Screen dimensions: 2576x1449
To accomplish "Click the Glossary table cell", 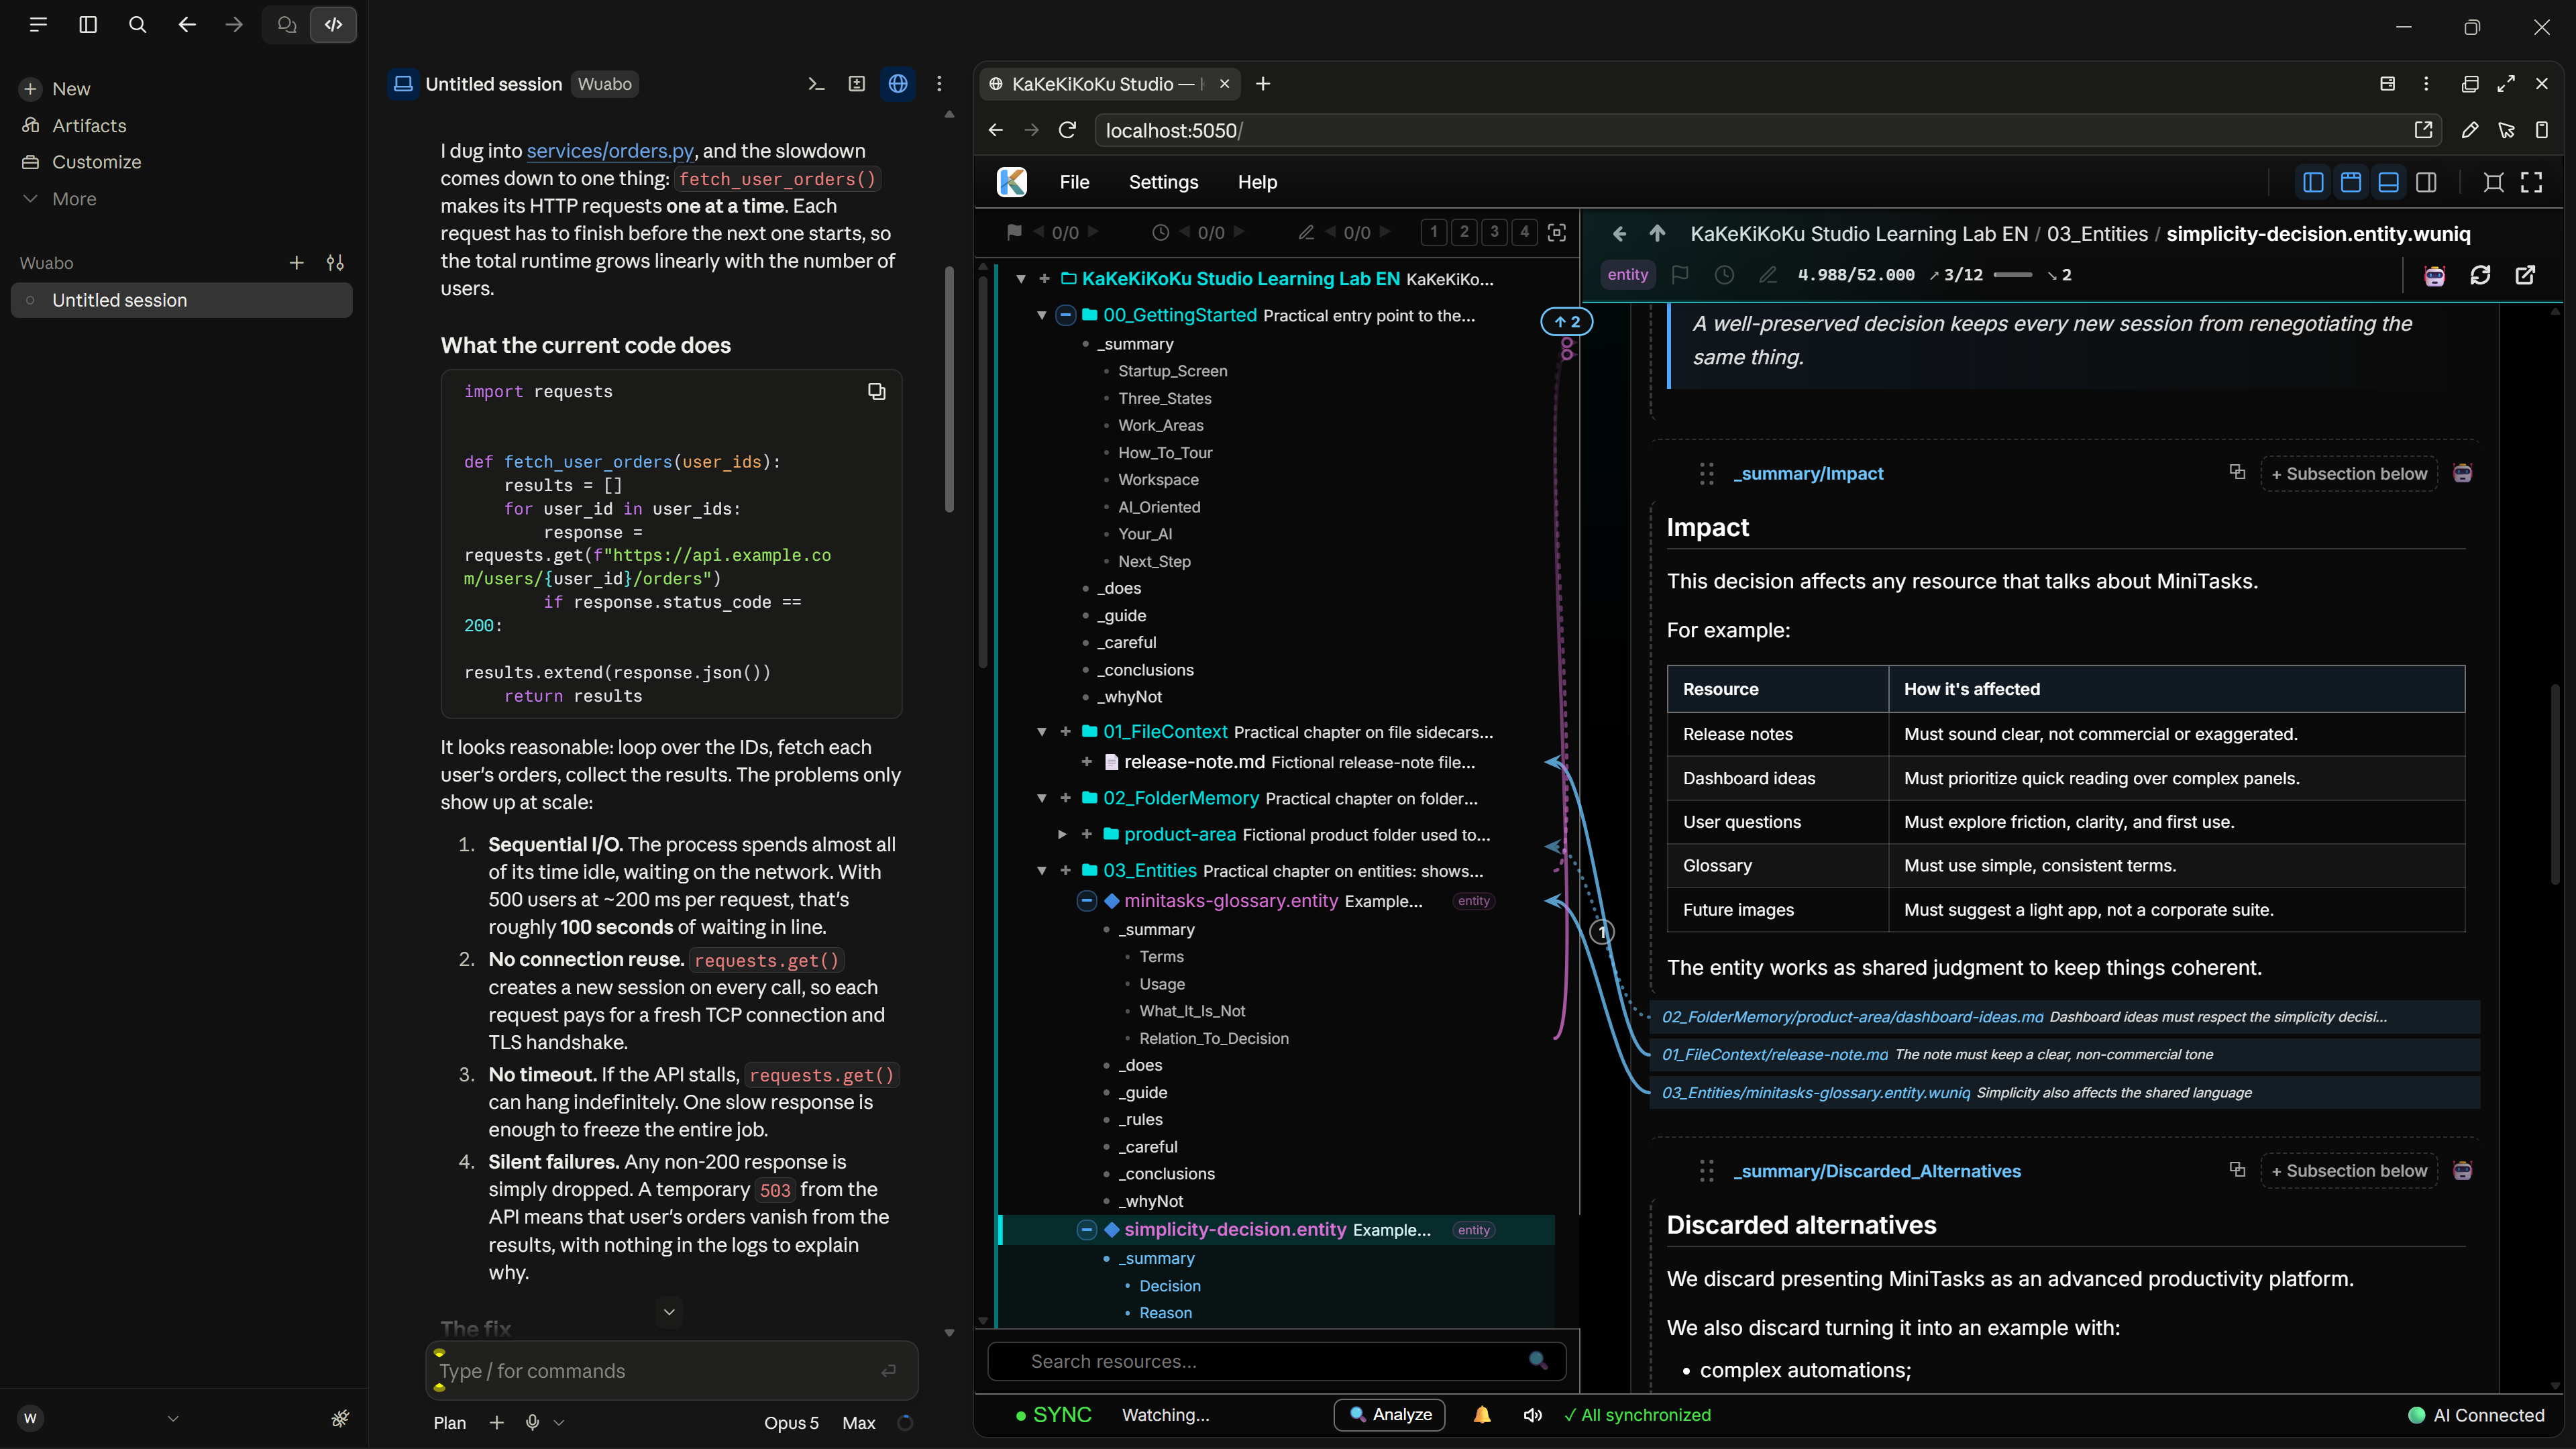I will [1777, 866].
